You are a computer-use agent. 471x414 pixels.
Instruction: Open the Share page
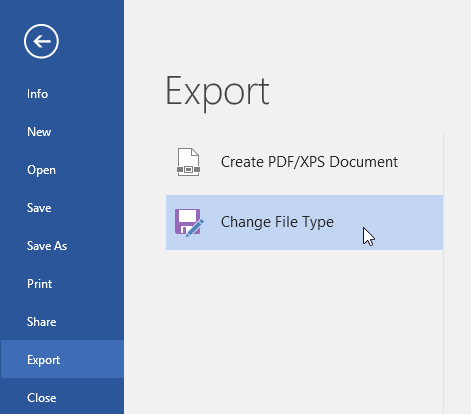pos(41,322)
